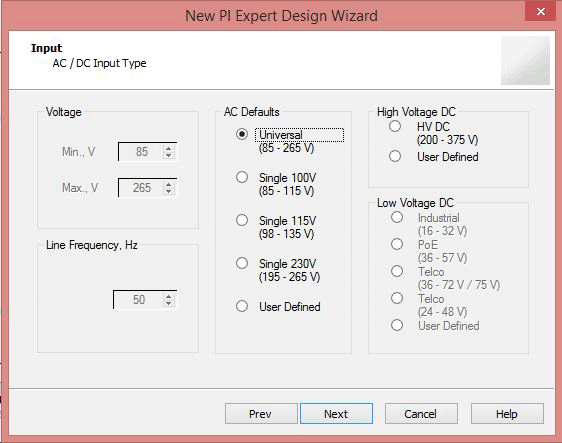Proceed with the Next button
Image resolution: width=562 pixels, height=443 pixels.
pyautogui.click(x=336, y=414)
